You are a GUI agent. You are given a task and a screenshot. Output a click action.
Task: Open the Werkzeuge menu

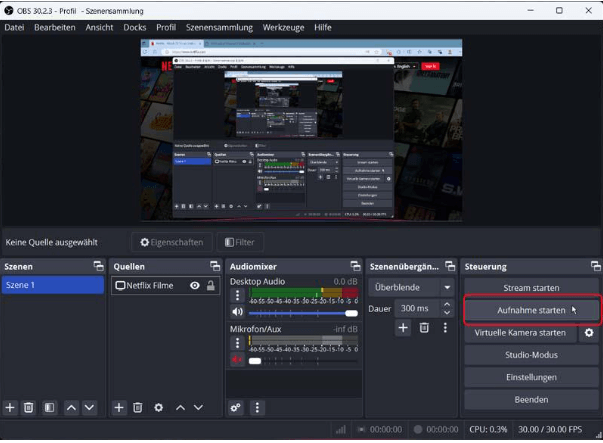pyautogui.click(x=283, y=27)
